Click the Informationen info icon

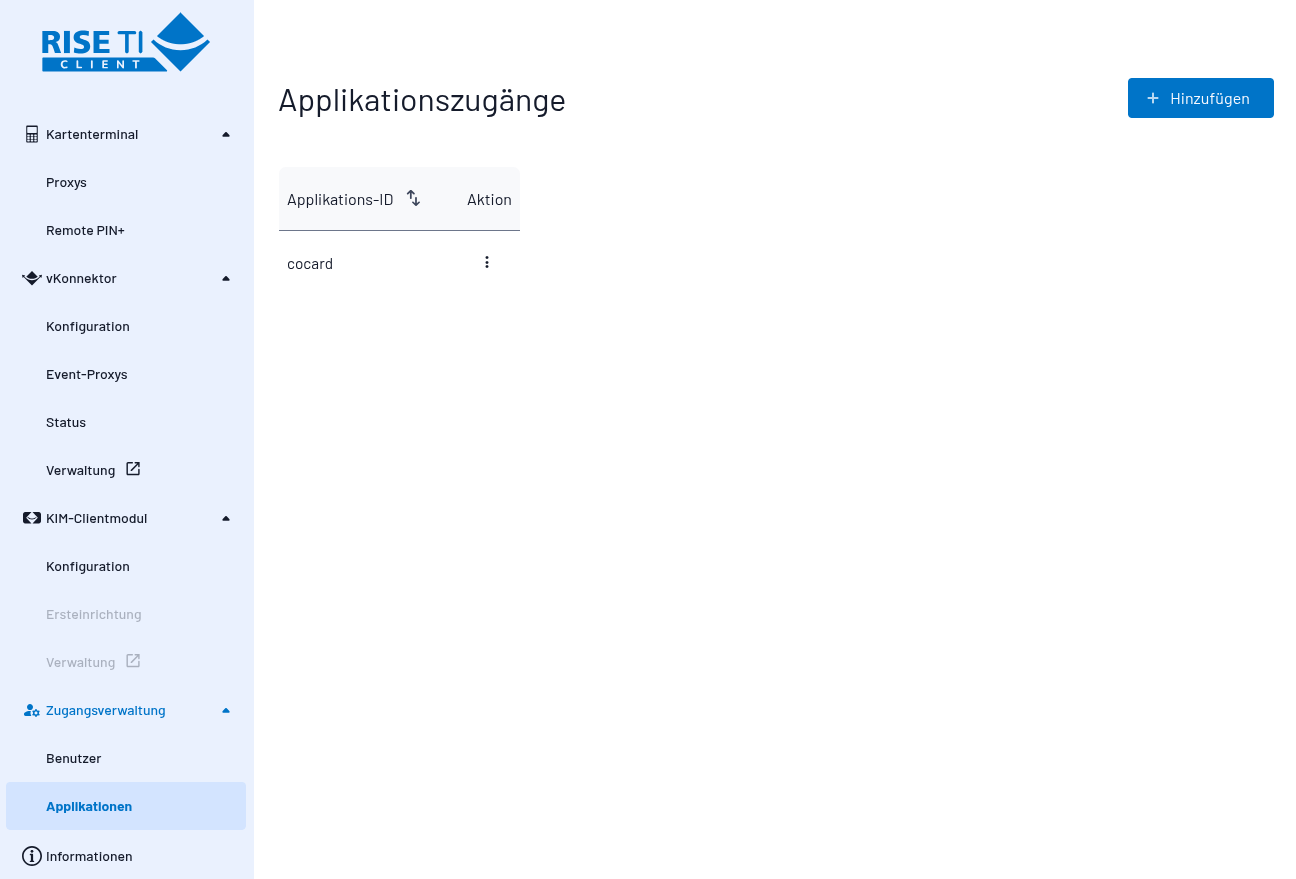tap(31, 856)
